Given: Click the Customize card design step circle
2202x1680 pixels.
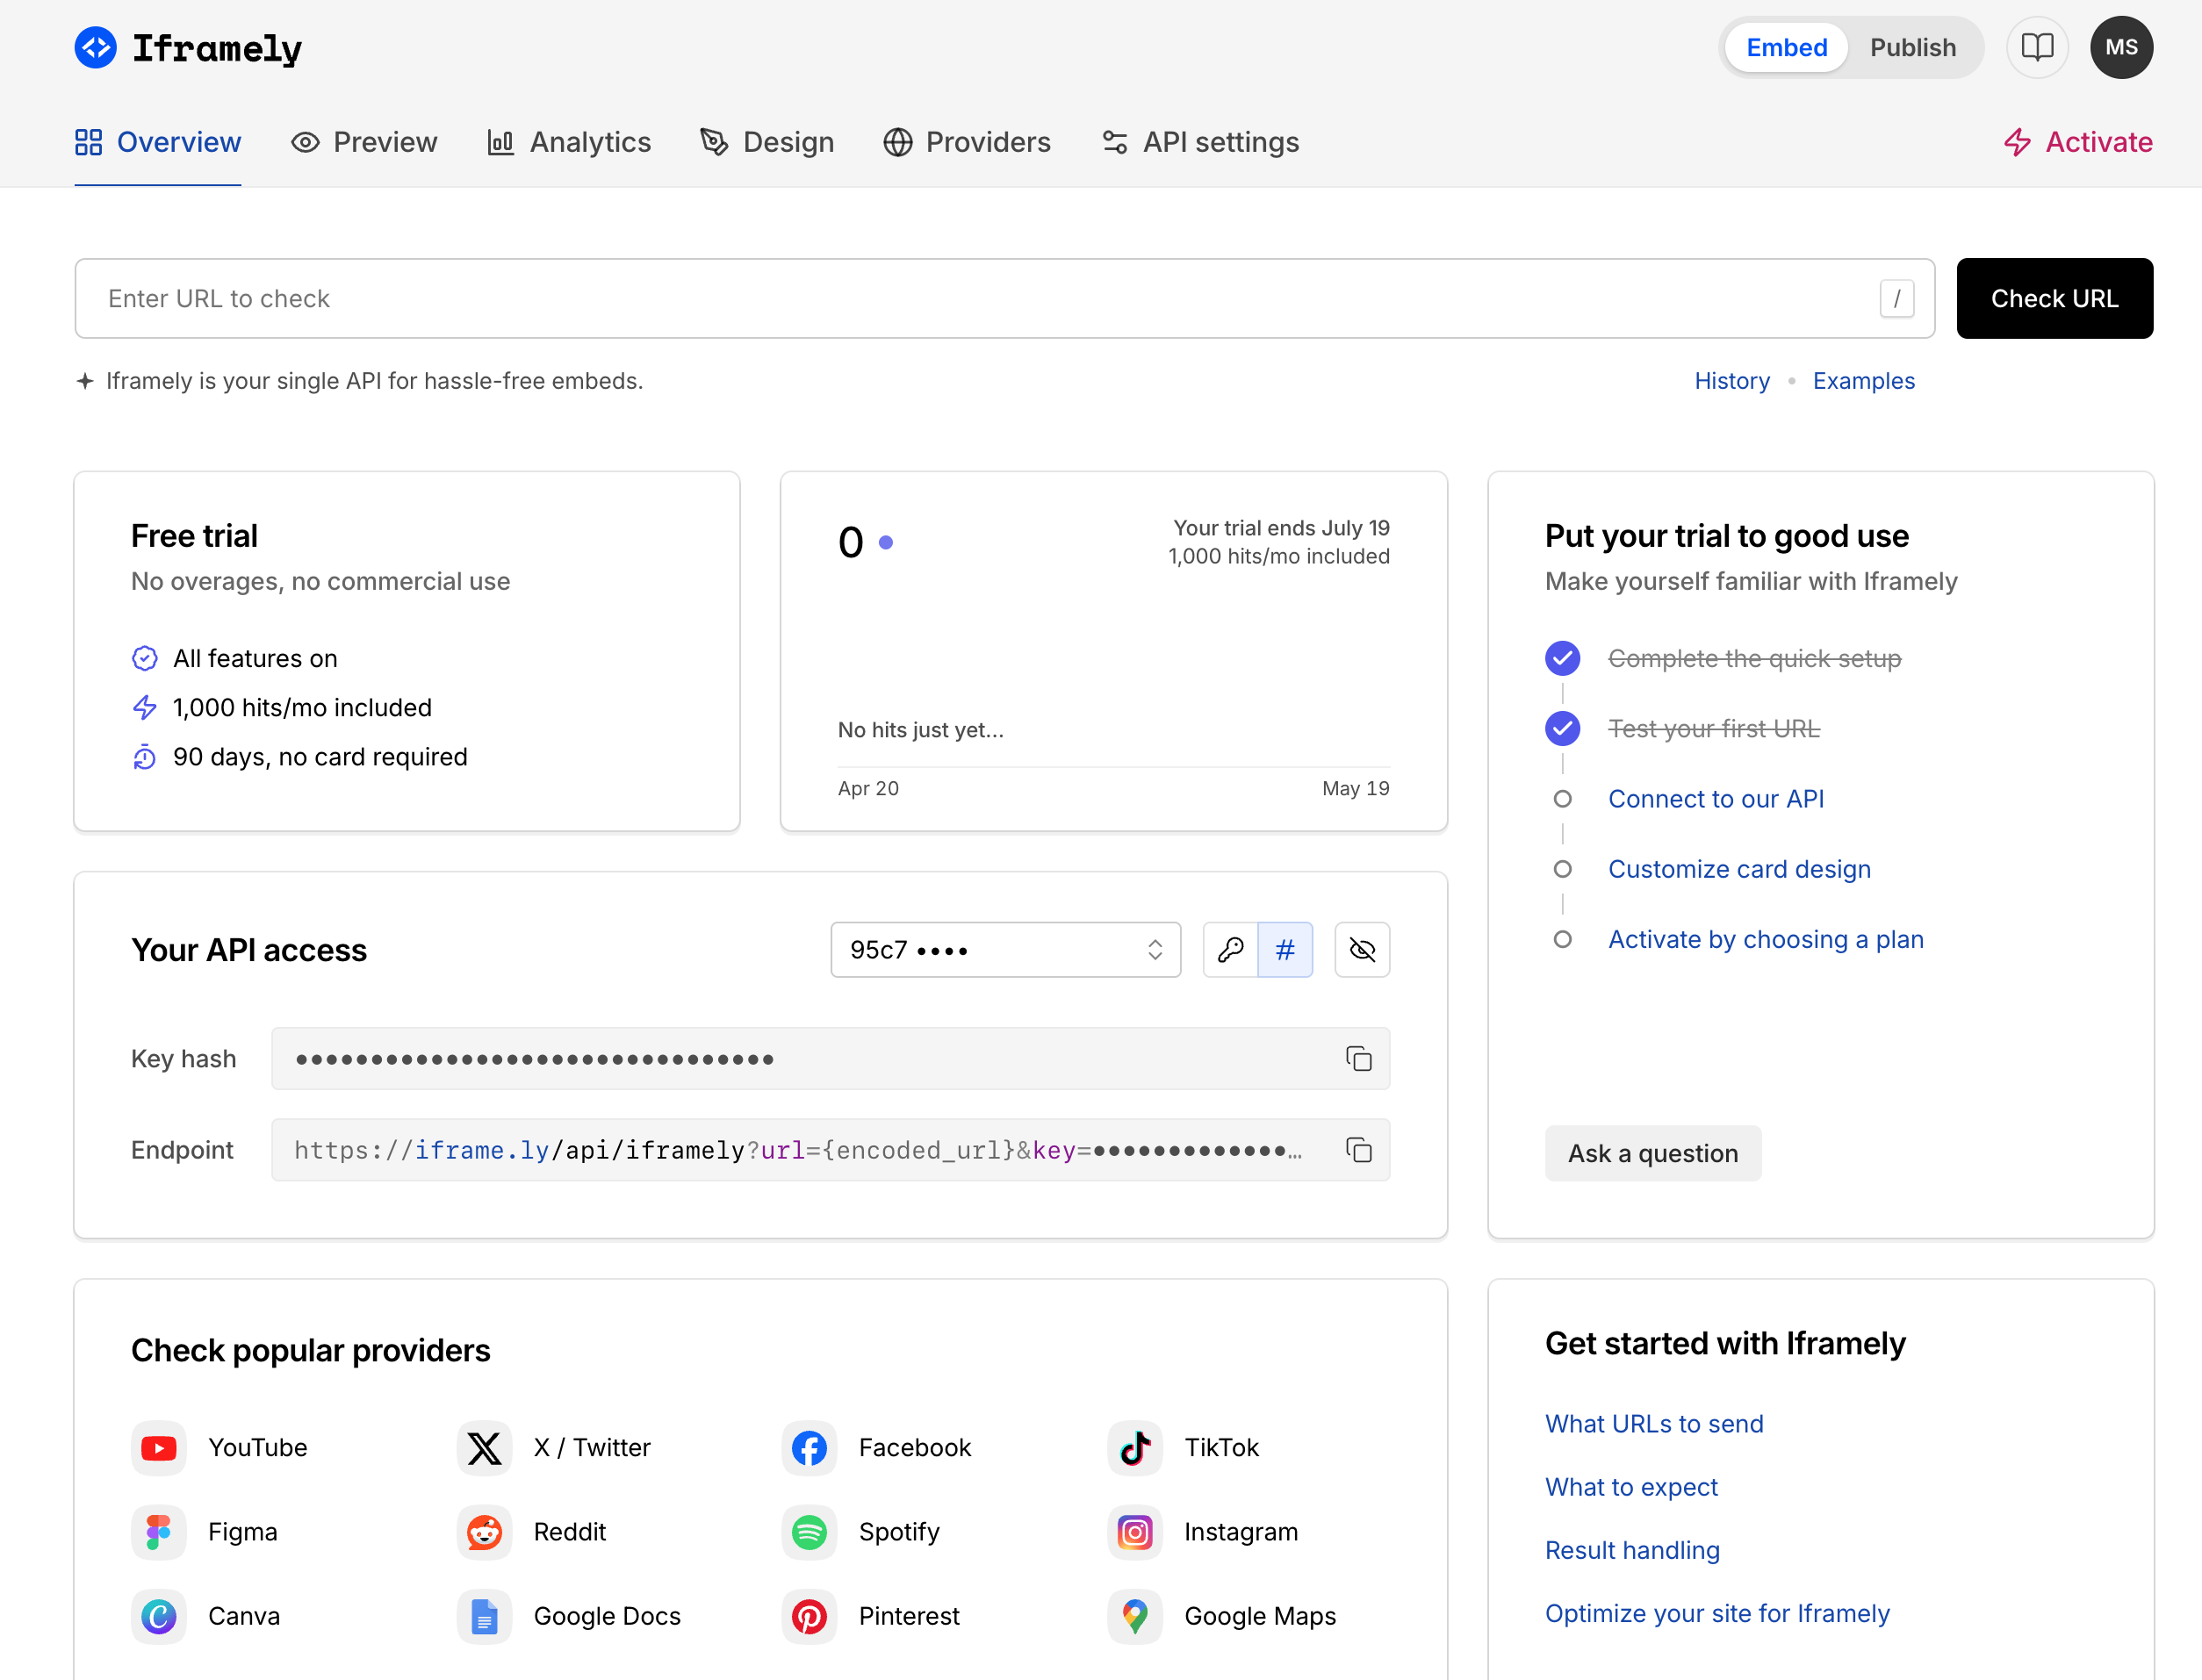Looking at the screenshot, I should [x=1562, y=869].
